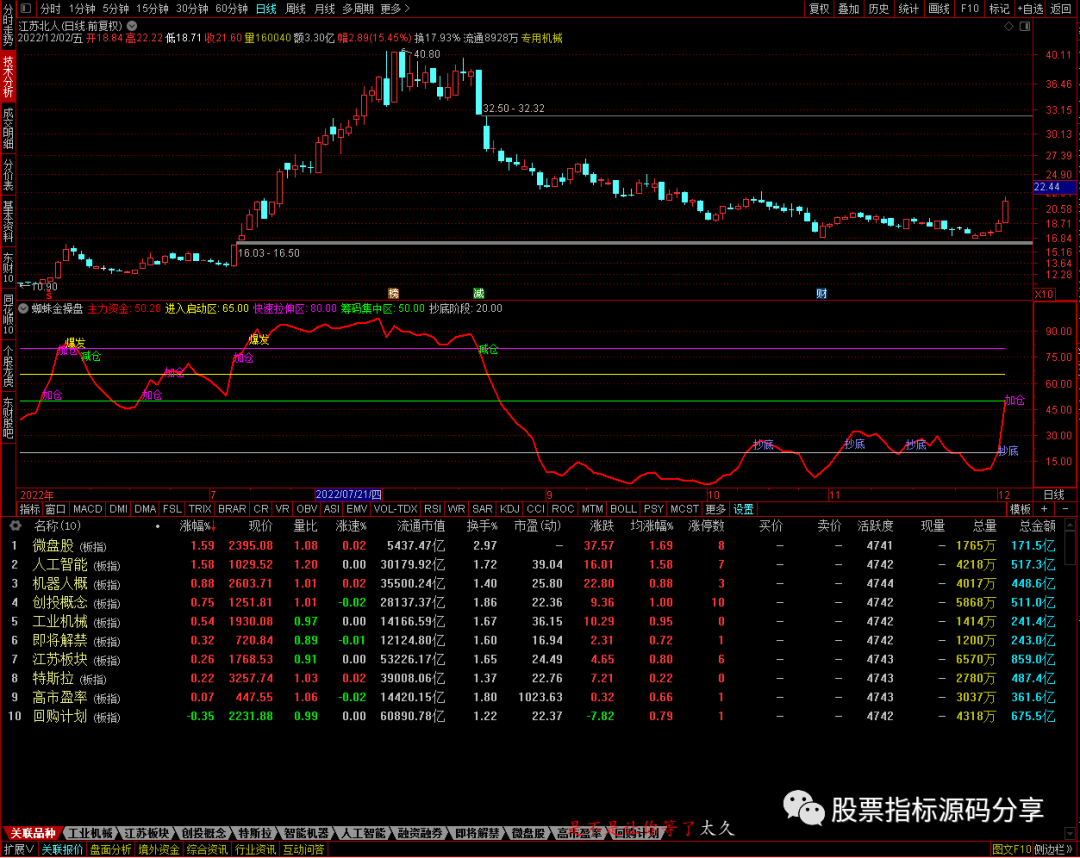The image size is (1080, 858).
Task: Click the 设置 indicator settings button
Action: coord(743,509)
